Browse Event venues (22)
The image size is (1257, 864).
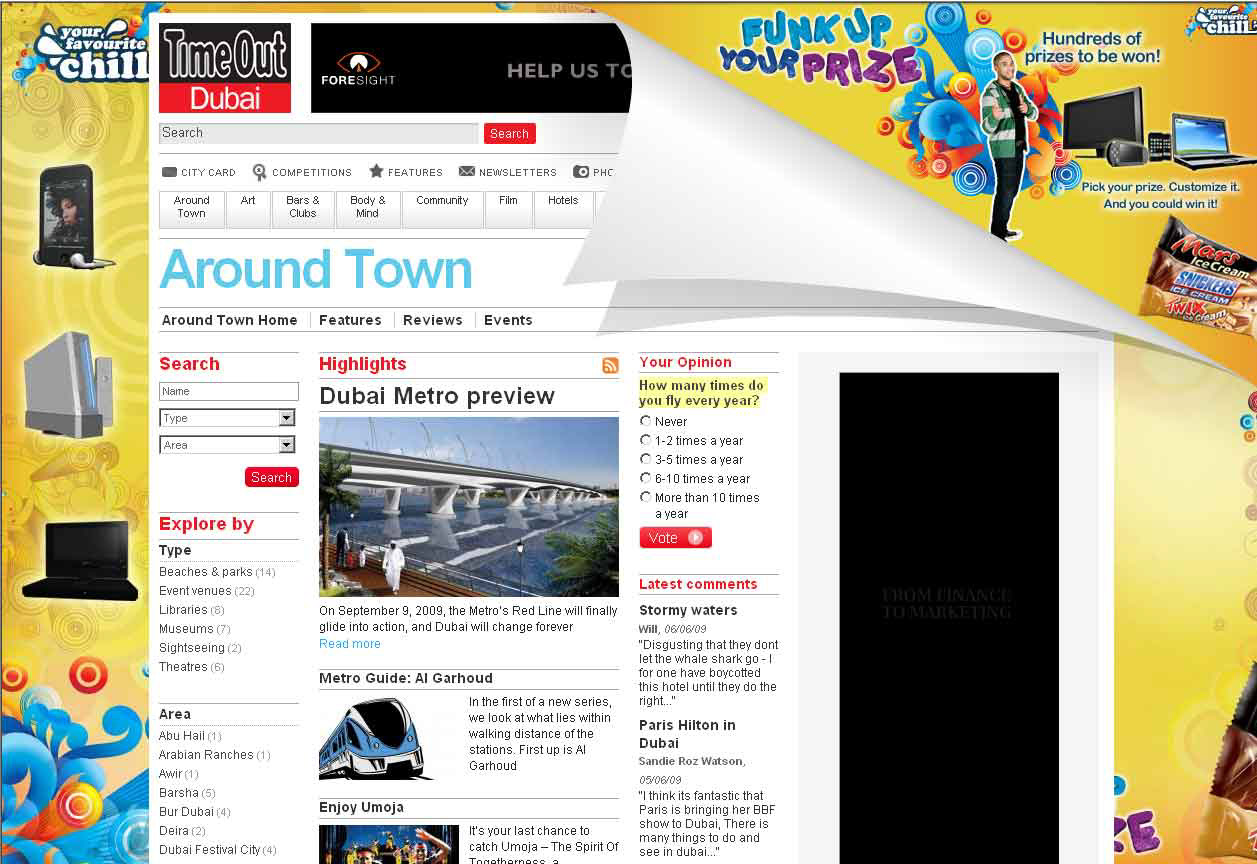207,591
